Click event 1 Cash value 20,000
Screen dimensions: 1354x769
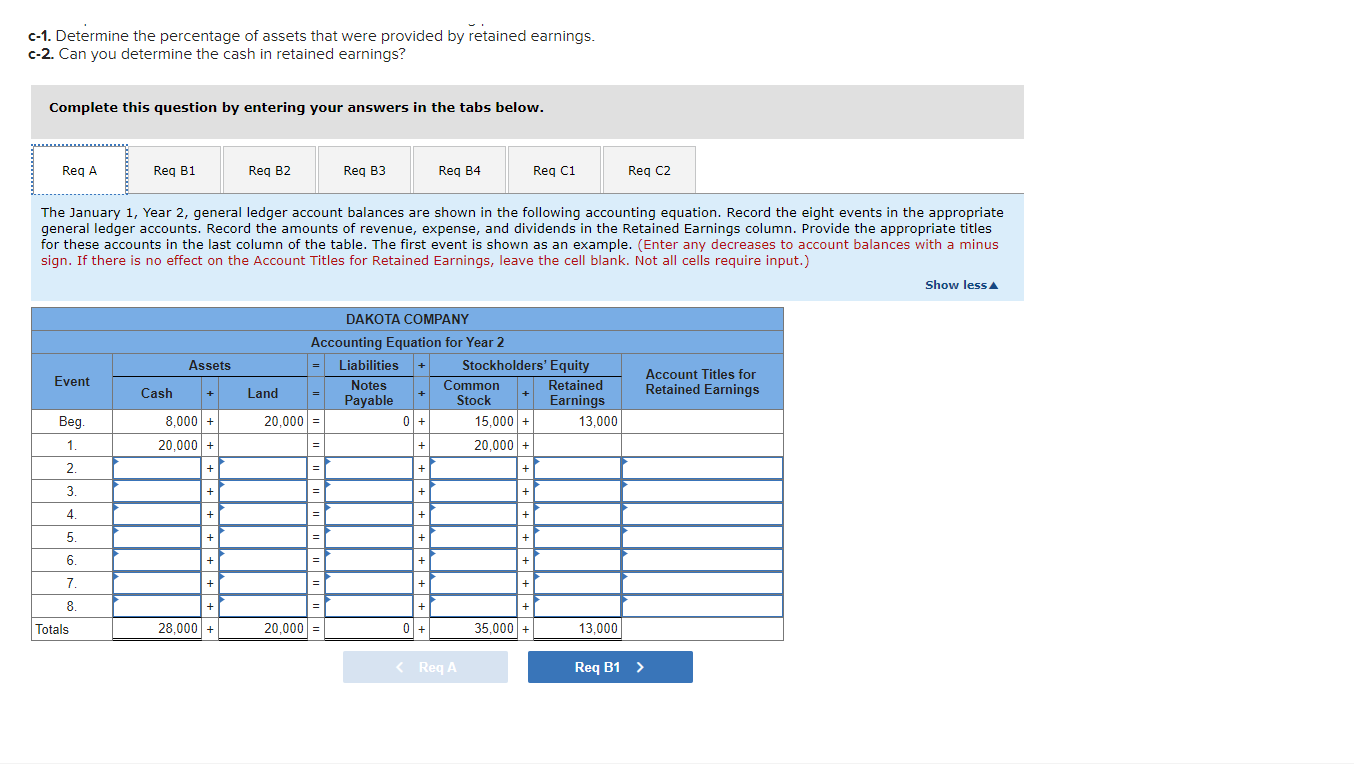pyautogui.click(x=179, y=445)
